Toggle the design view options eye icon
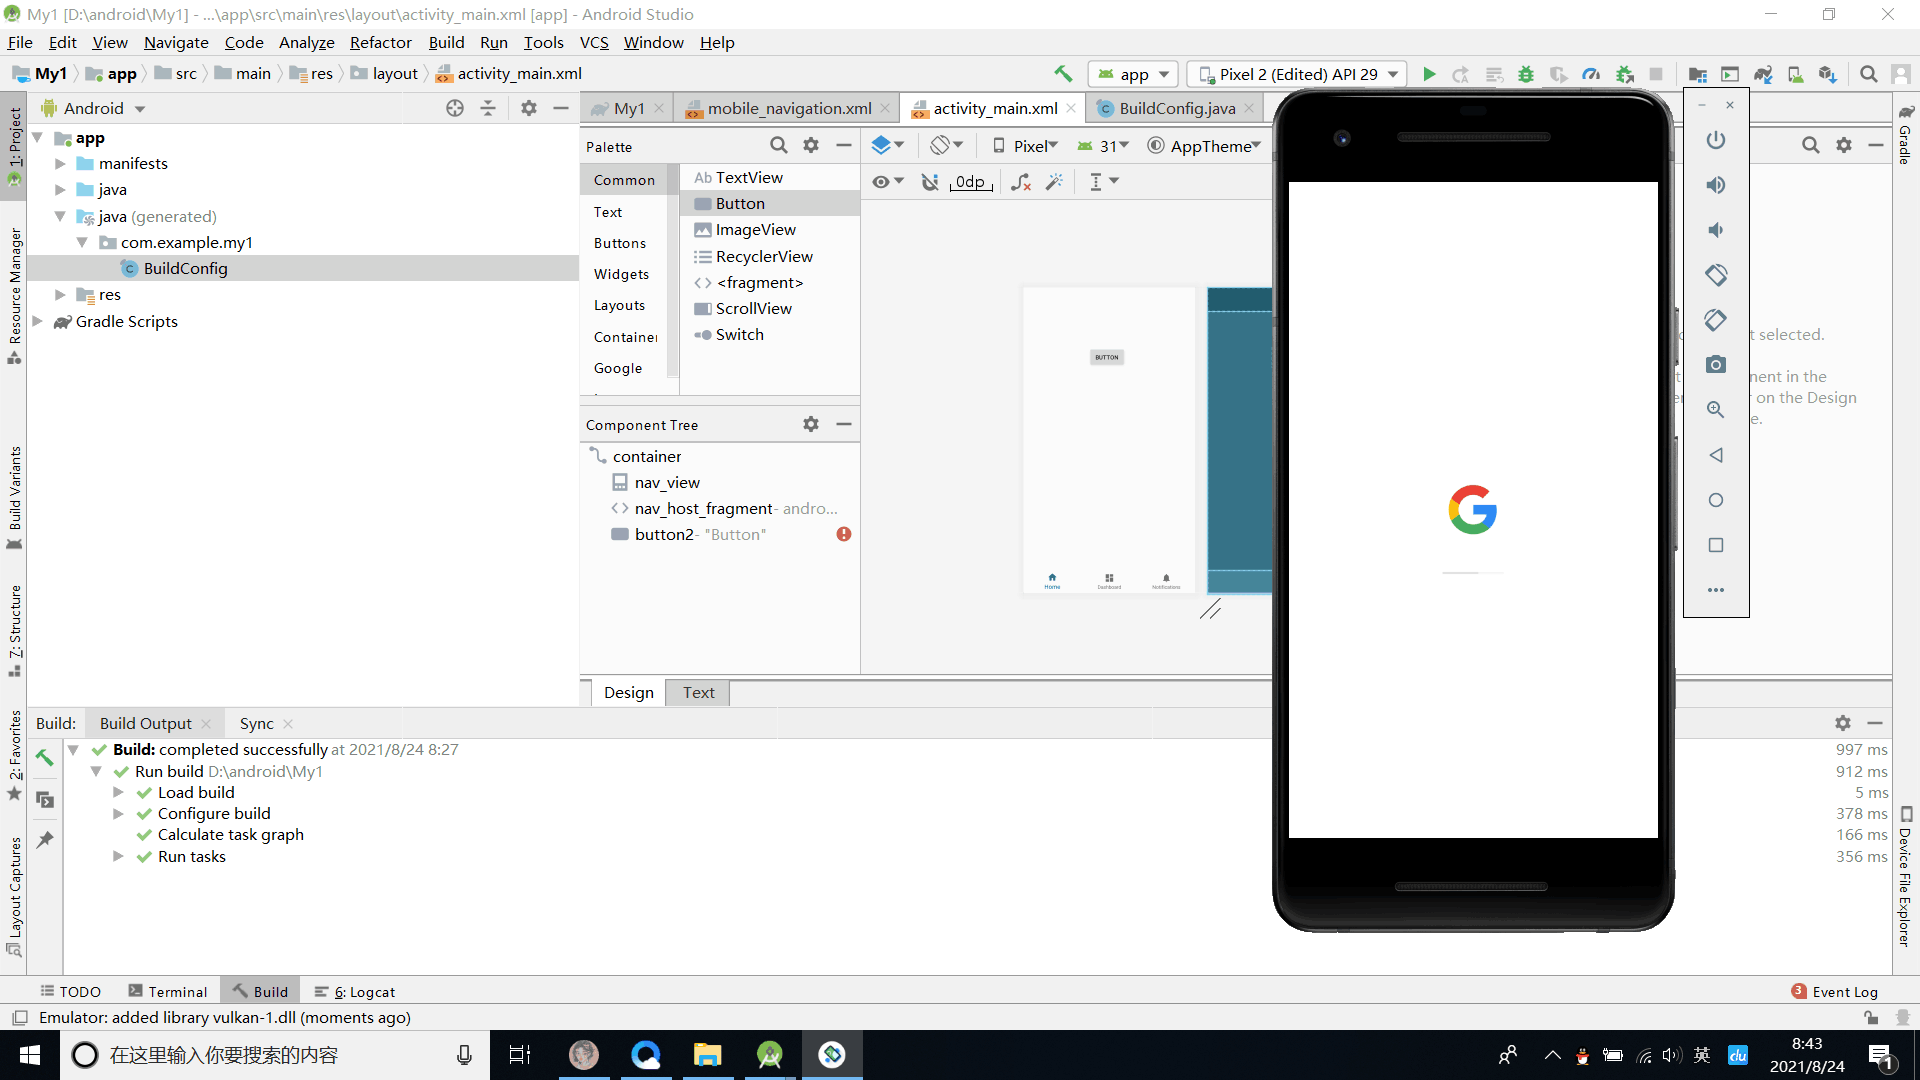The image size is (1920, 1080). (x=881, y=182)
